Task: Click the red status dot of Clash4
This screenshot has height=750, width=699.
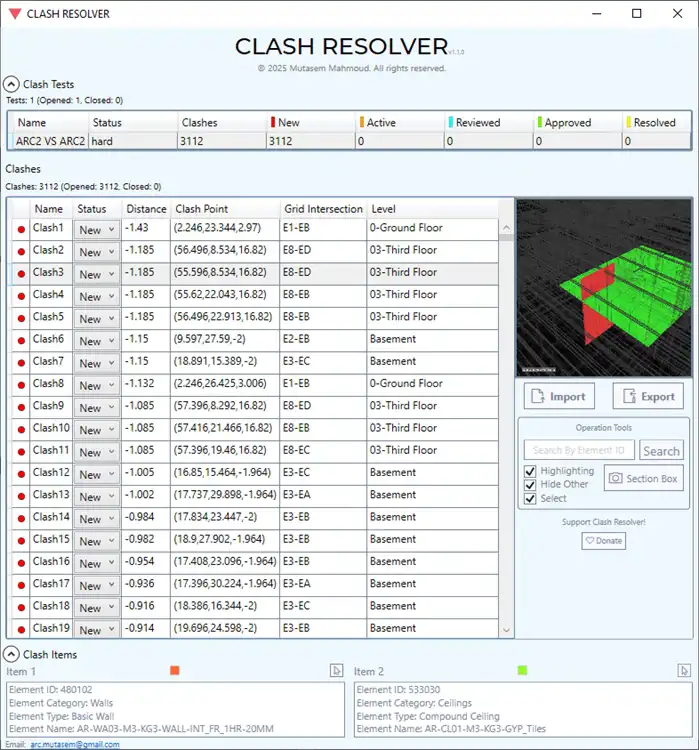Action: point(21,296)
